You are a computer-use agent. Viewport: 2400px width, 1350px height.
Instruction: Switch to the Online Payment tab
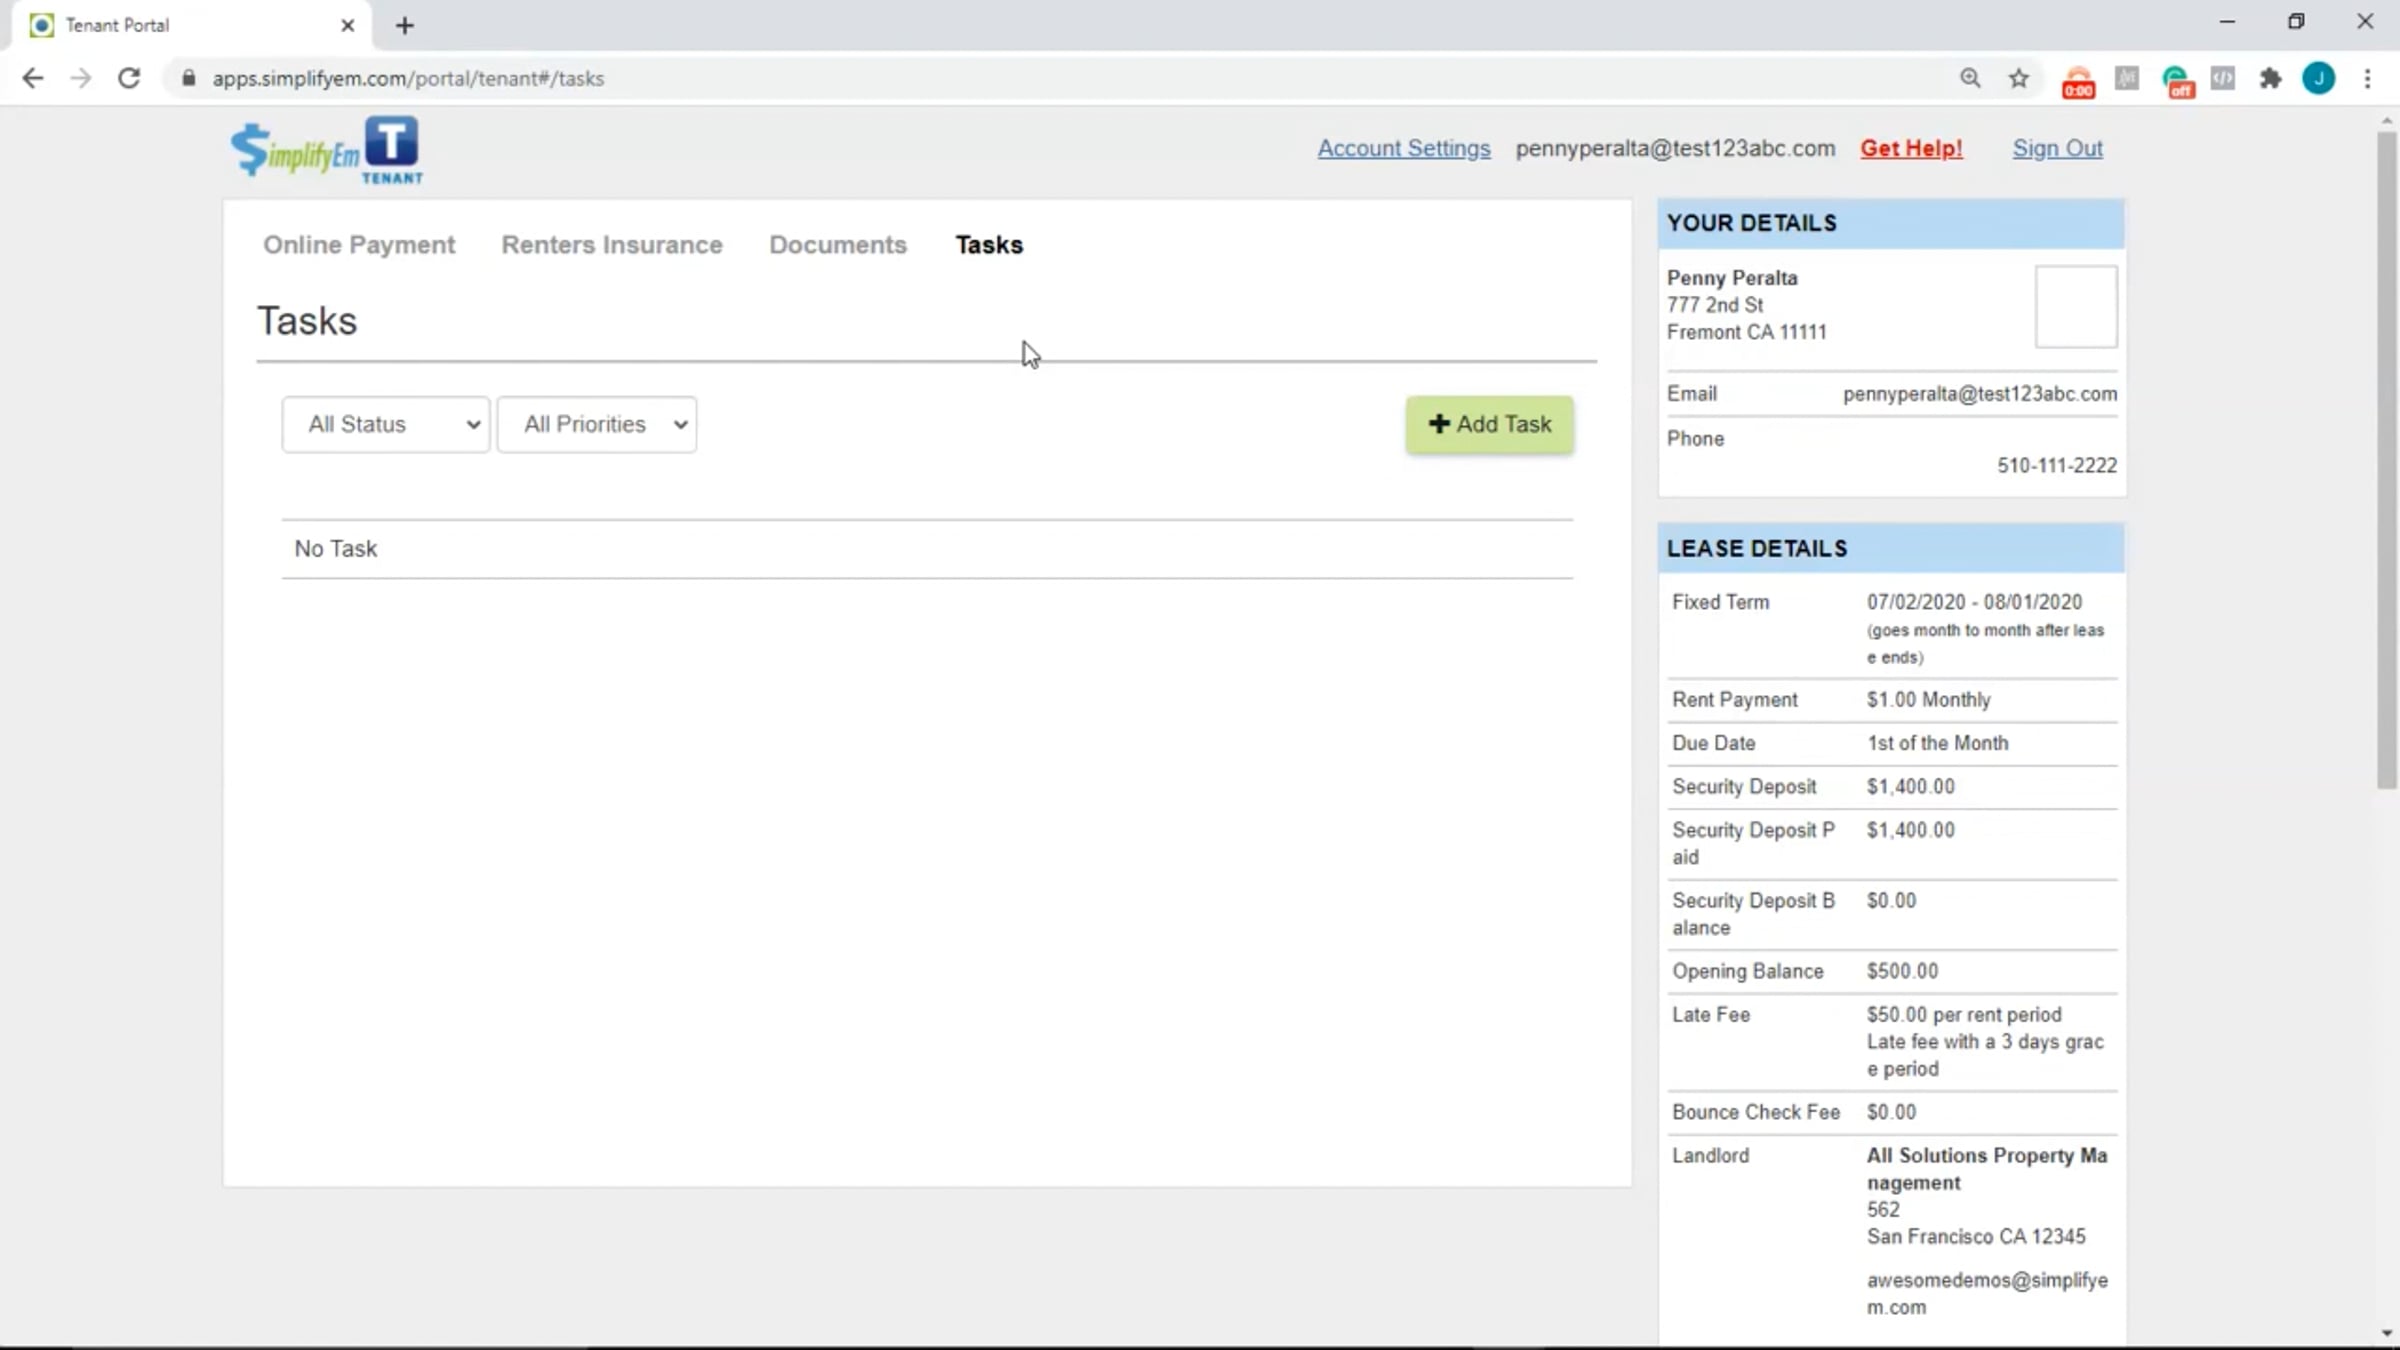point(359,245)
